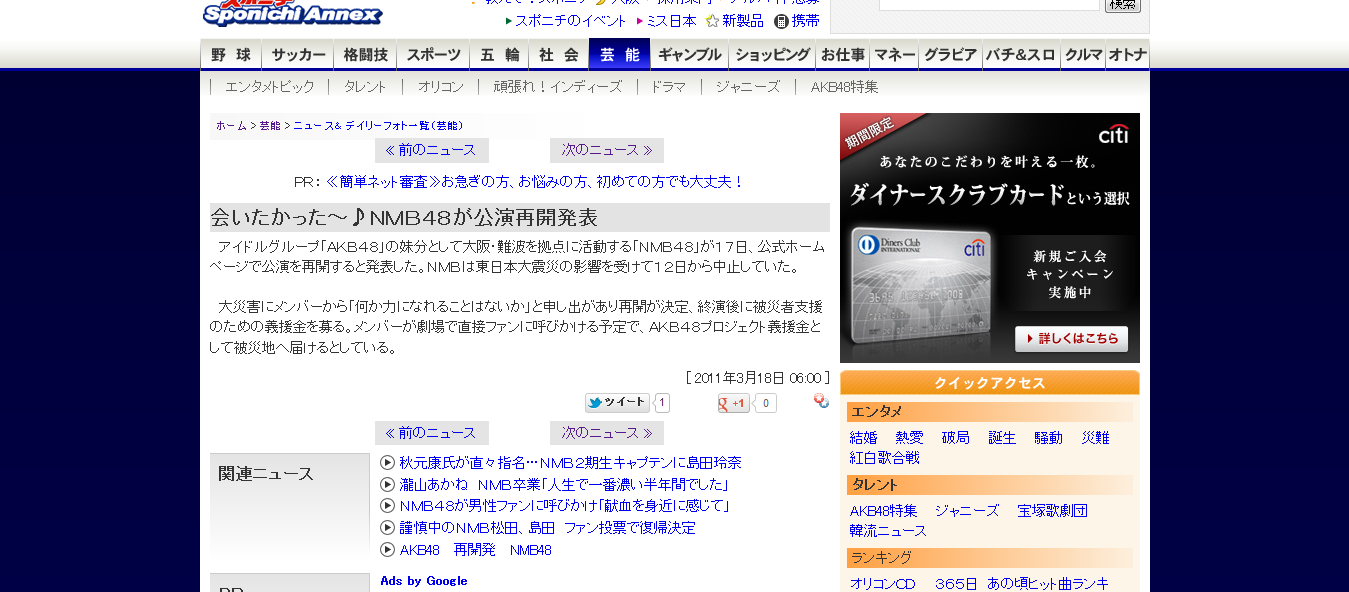Open the 五輪 navigation tab
Screen dimensions: 1349x592
500,55
